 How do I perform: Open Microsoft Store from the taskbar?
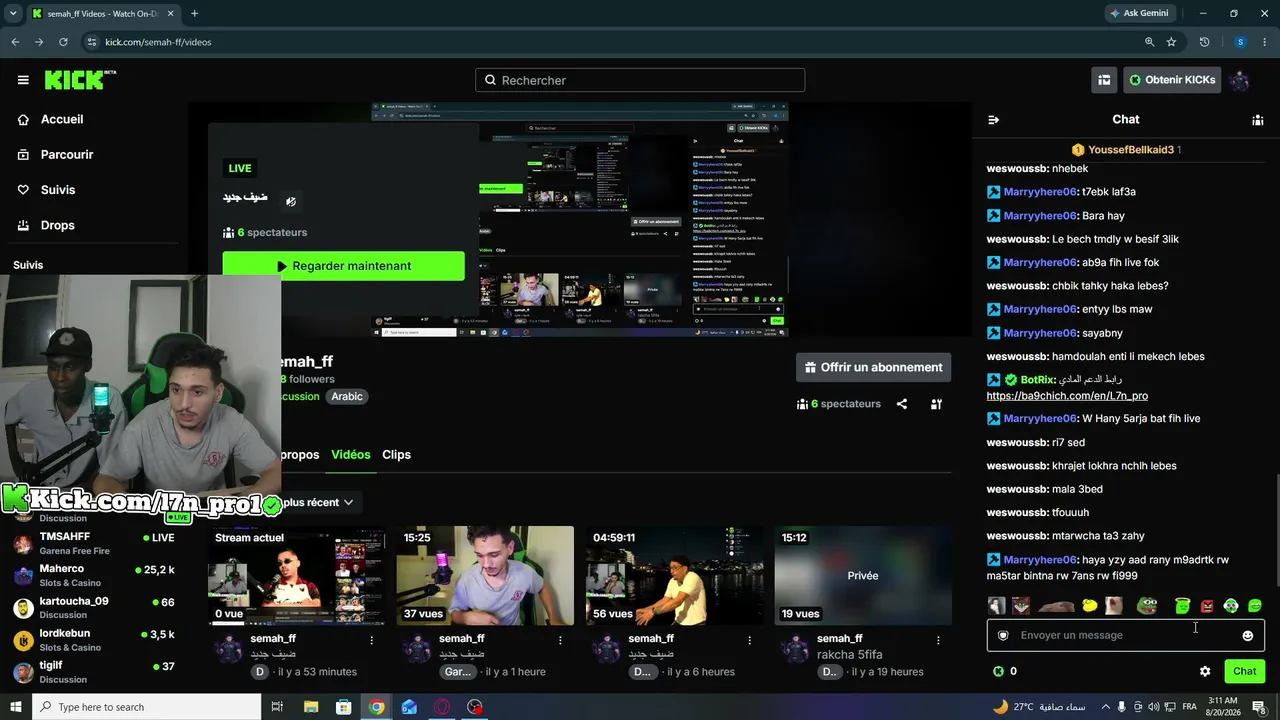[x=343, y=707]
